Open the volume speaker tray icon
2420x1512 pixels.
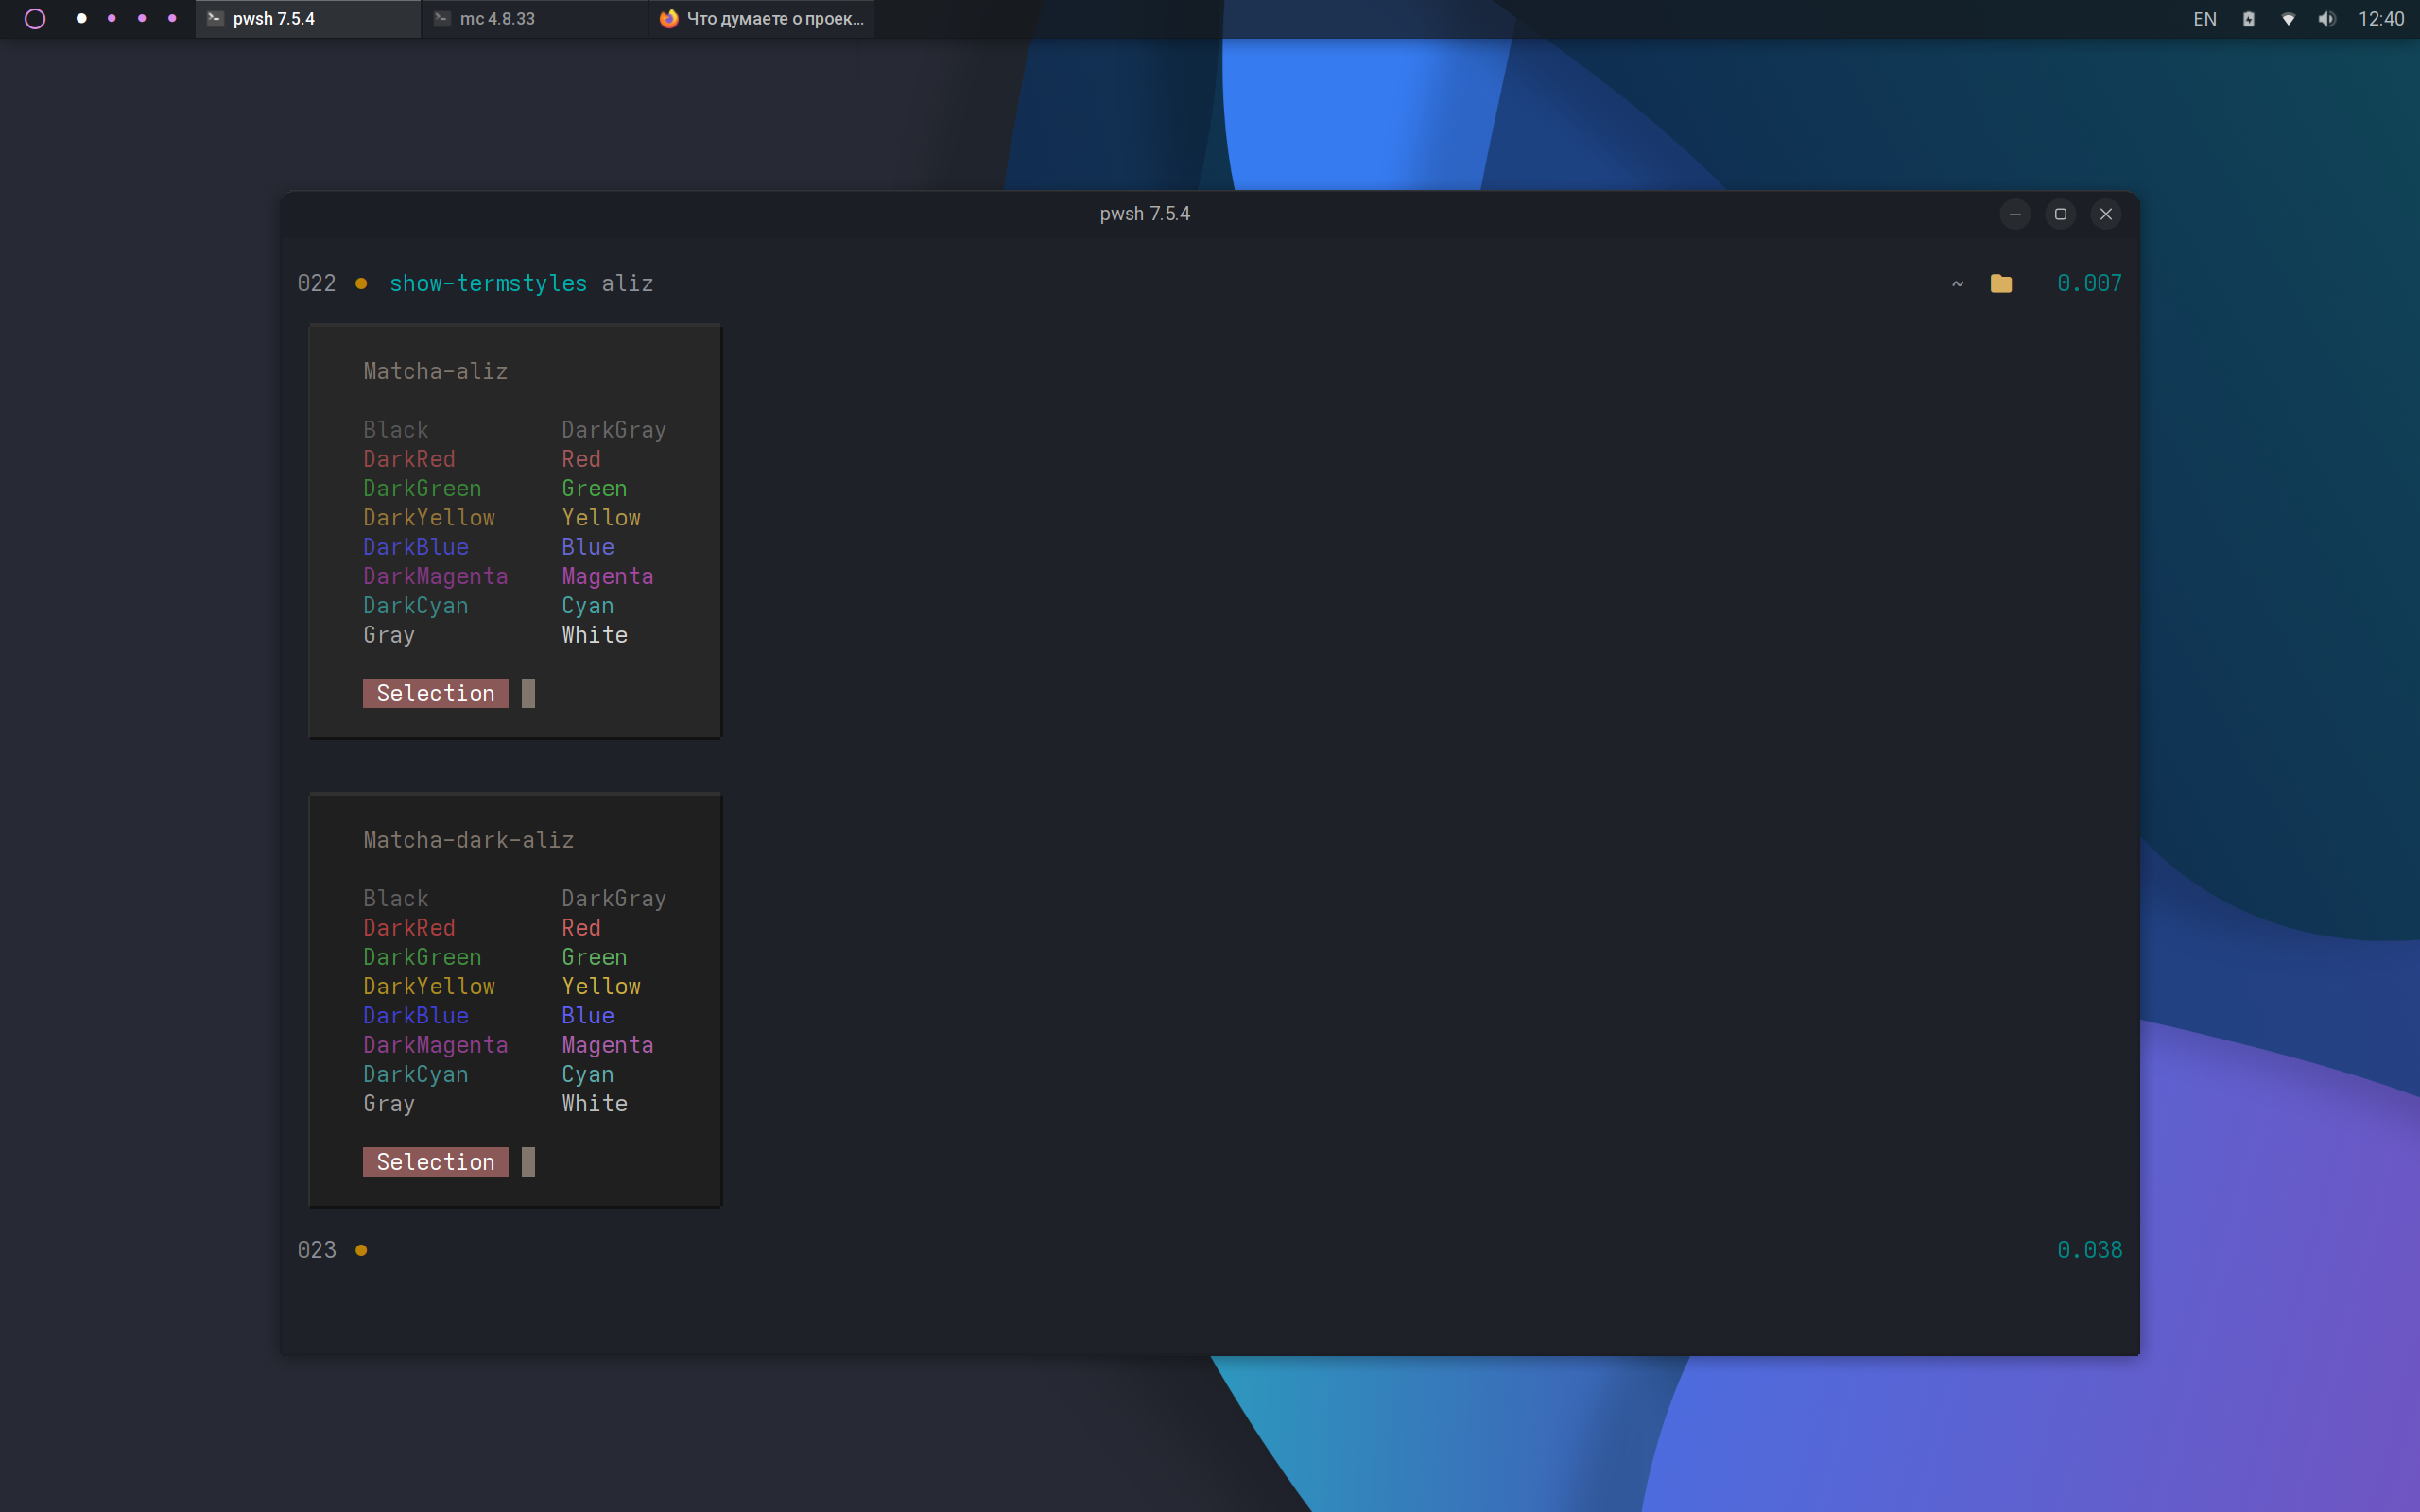(x=2327, y=19)
